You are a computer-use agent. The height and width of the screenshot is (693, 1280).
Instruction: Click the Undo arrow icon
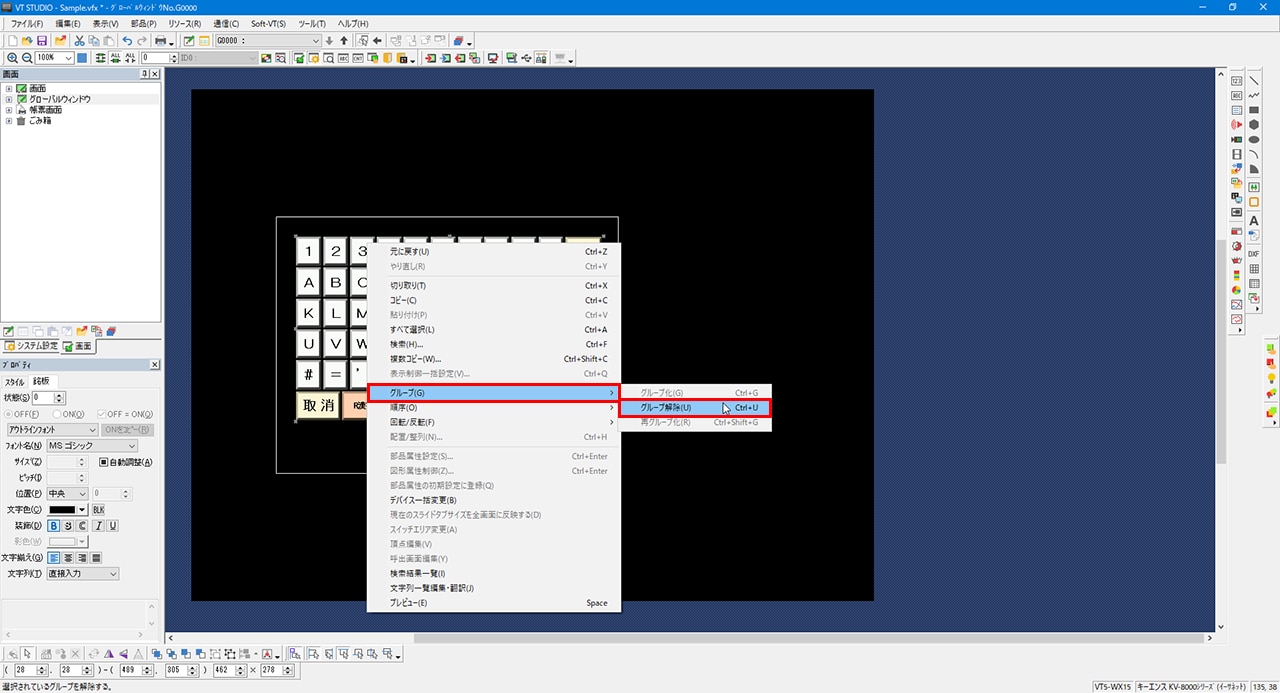[127, 41]
